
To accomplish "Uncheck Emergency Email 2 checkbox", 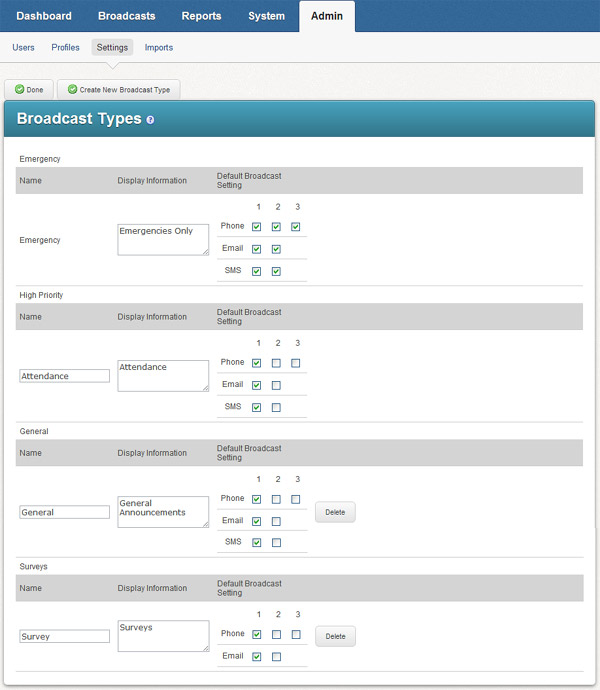I will click(x=276, y=249).
